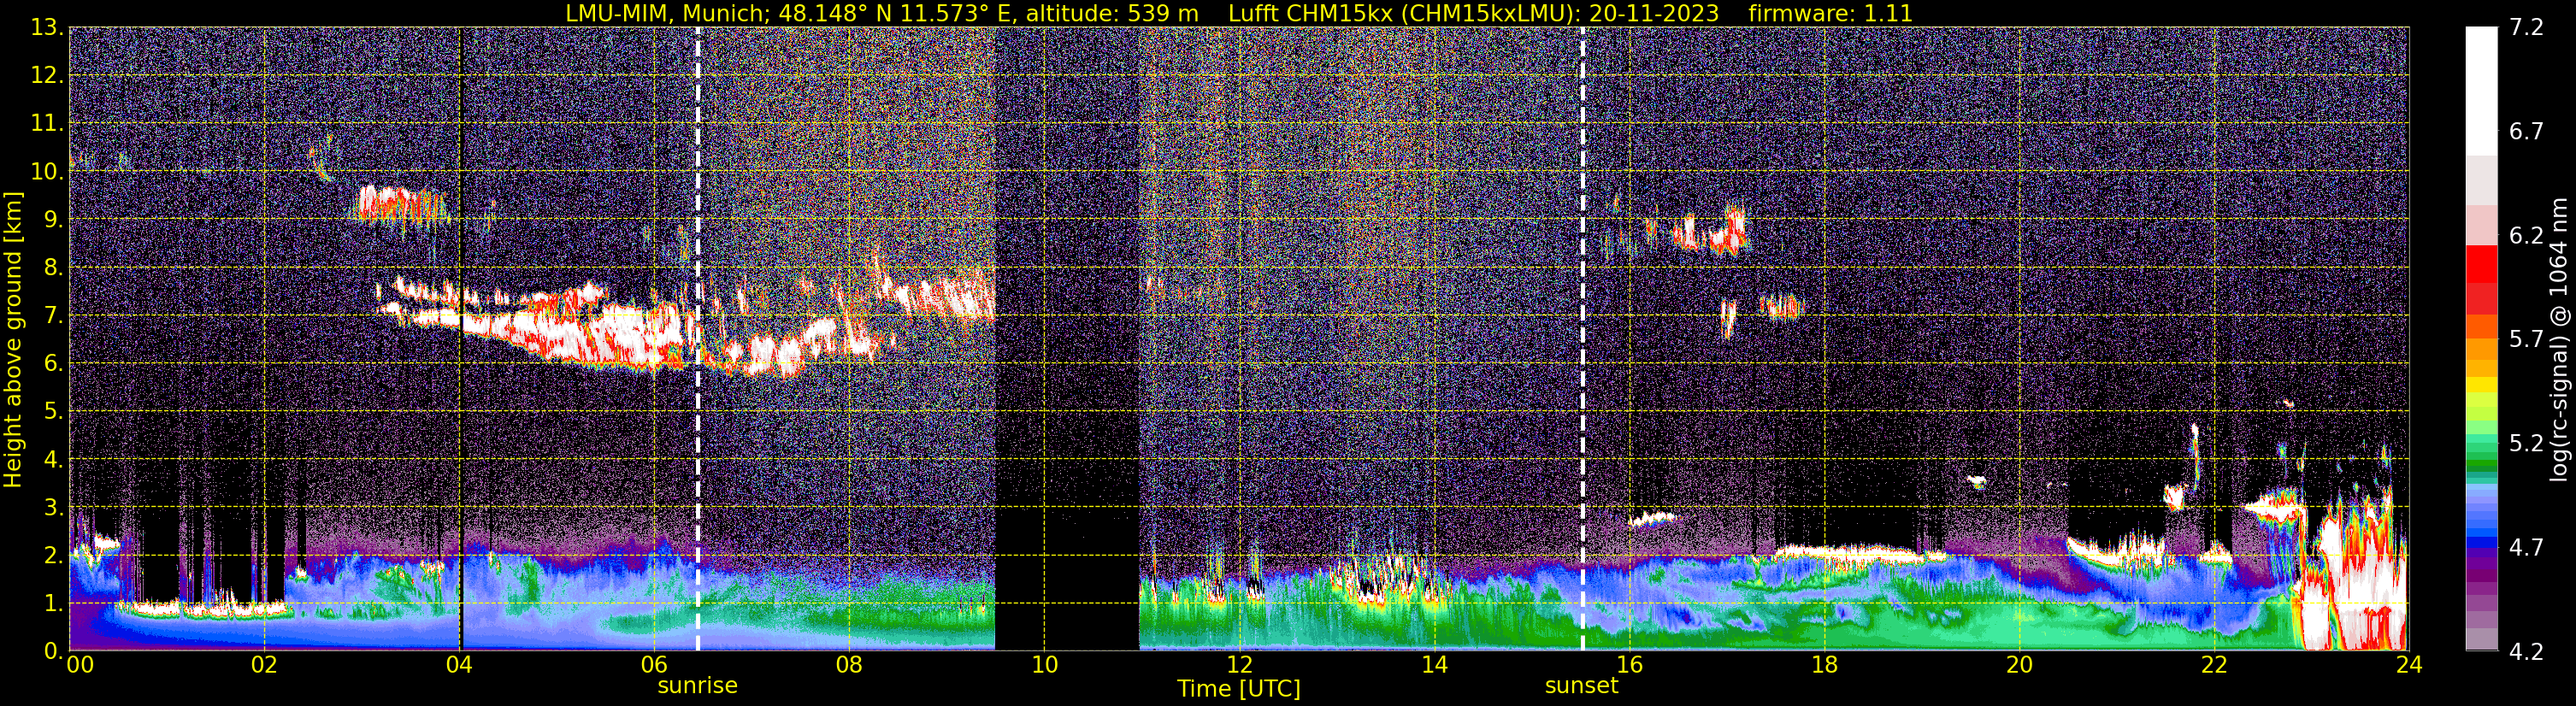Image resolution: width=2576 pixels, height=706 pixels.
Task: Click the height tick label '1.'
Action: [52, 603]
